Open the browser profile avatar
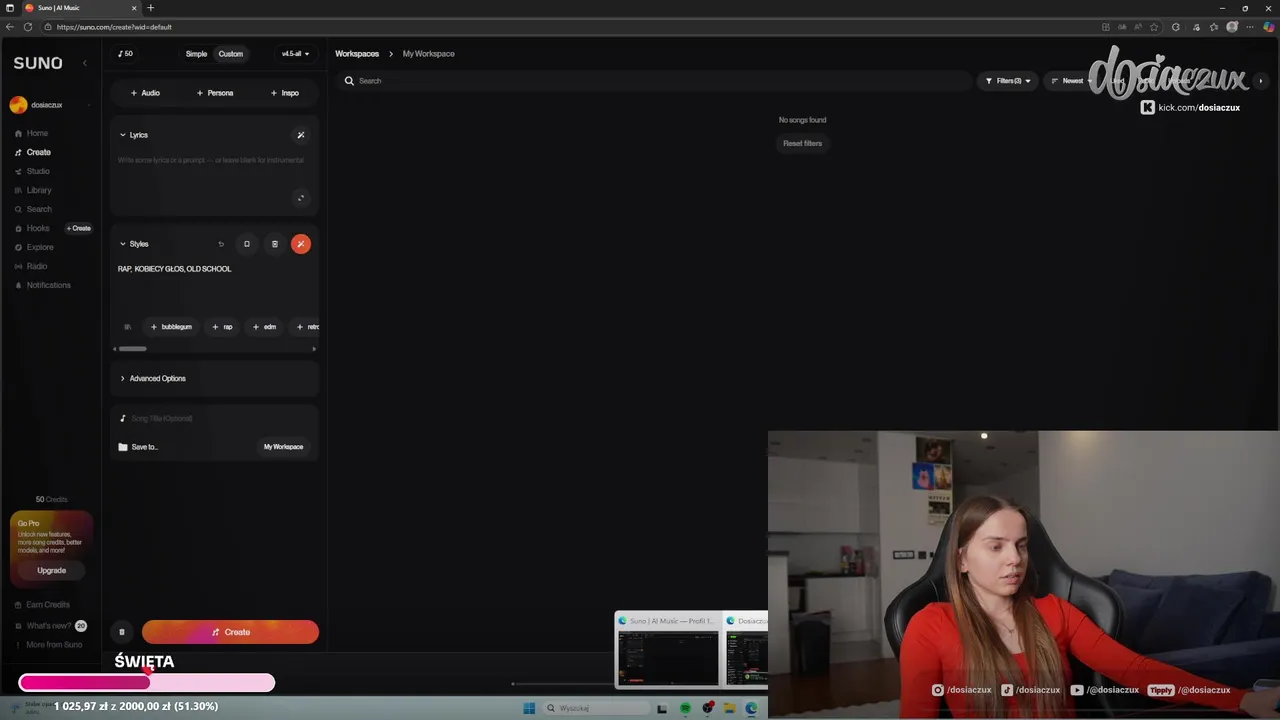 coord(1233,27)
